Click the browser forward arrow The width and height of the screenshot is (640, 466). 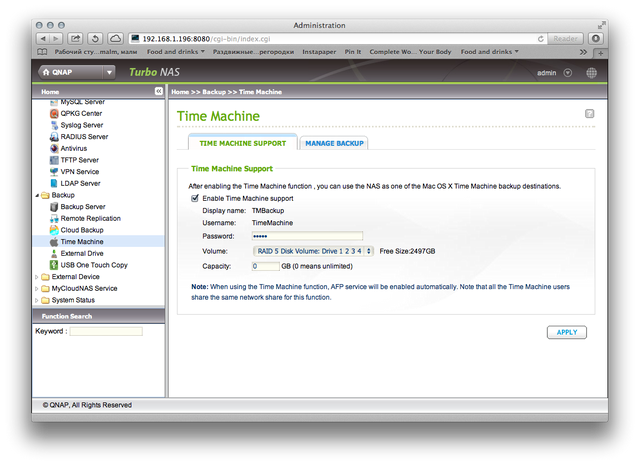pos(56,39)
